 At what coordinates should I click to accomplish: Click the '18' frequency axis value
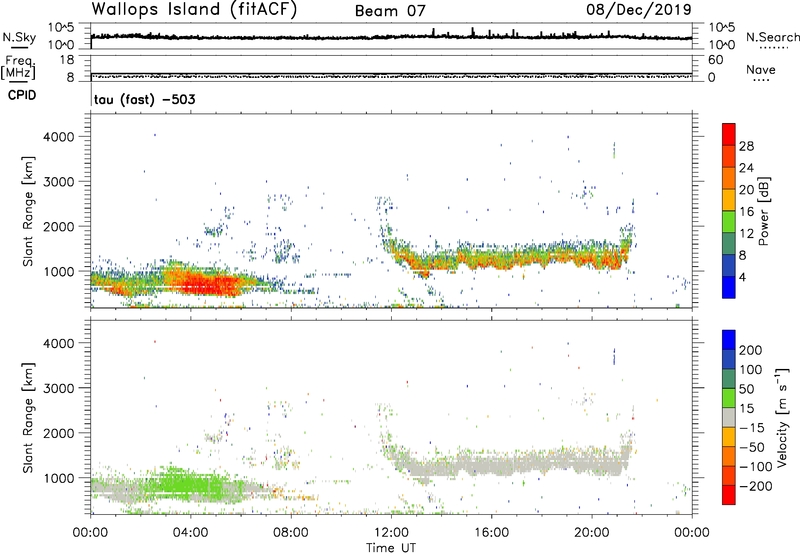[67, 60]
